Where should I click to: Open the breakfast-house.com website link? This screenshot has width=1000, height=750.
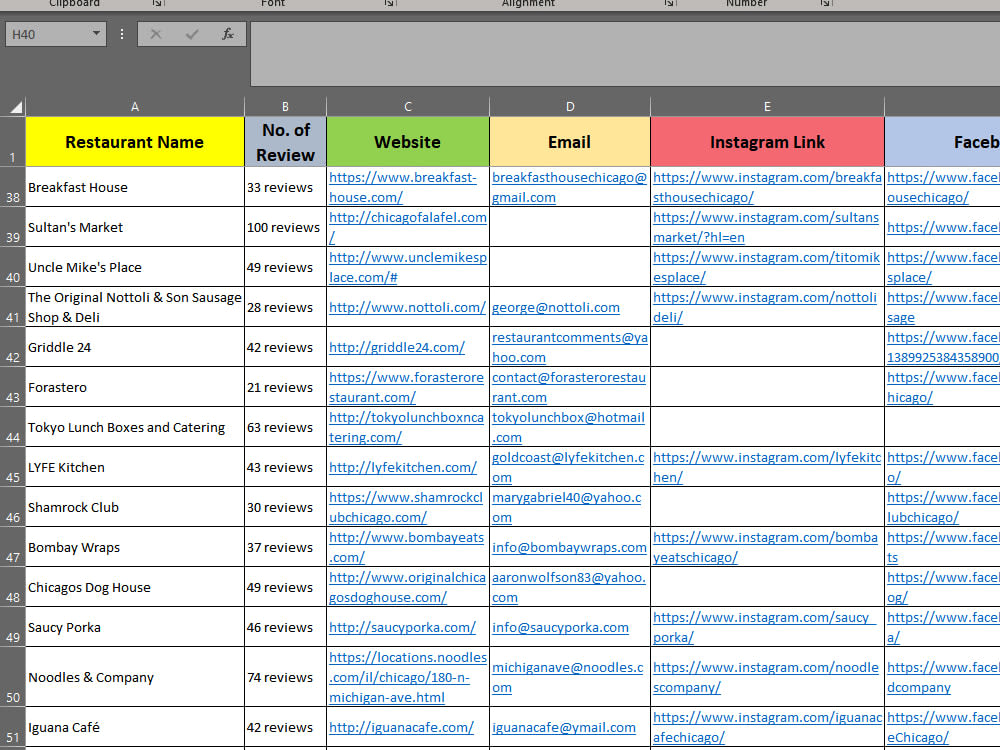403,187
